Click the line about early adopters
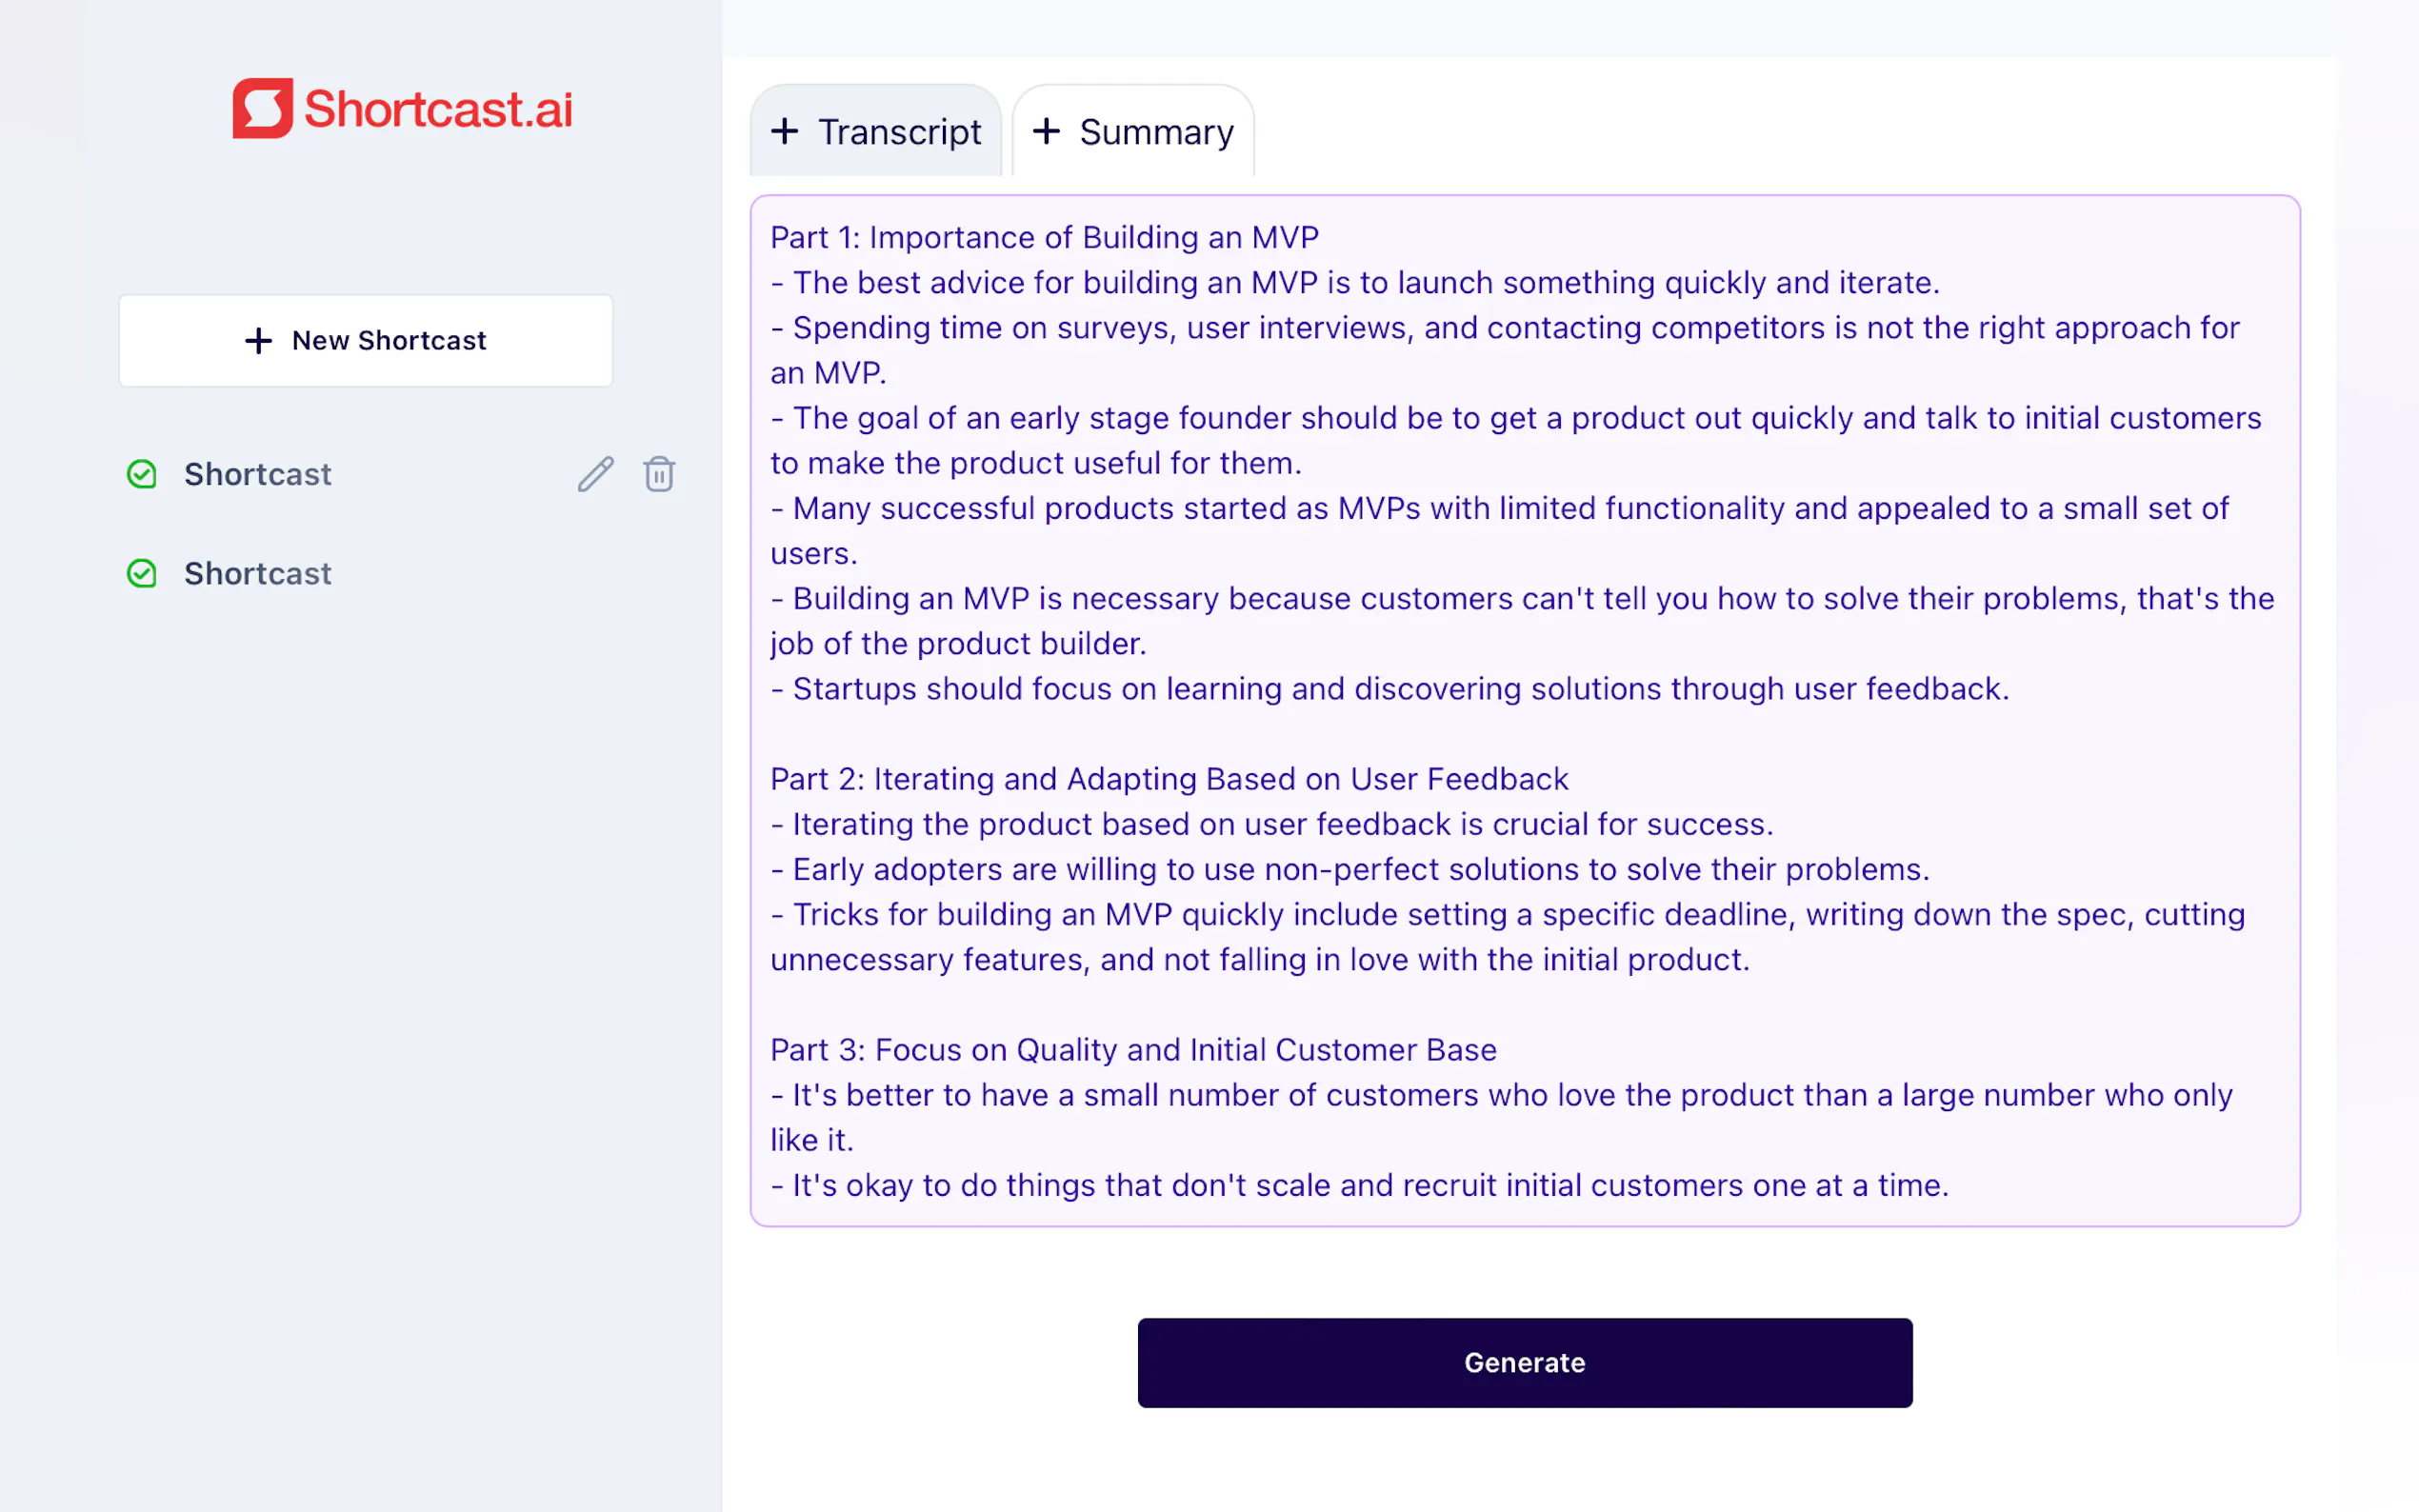Image resolution: width=2419 pixels, height=1512 pixels. [1350, 869]
